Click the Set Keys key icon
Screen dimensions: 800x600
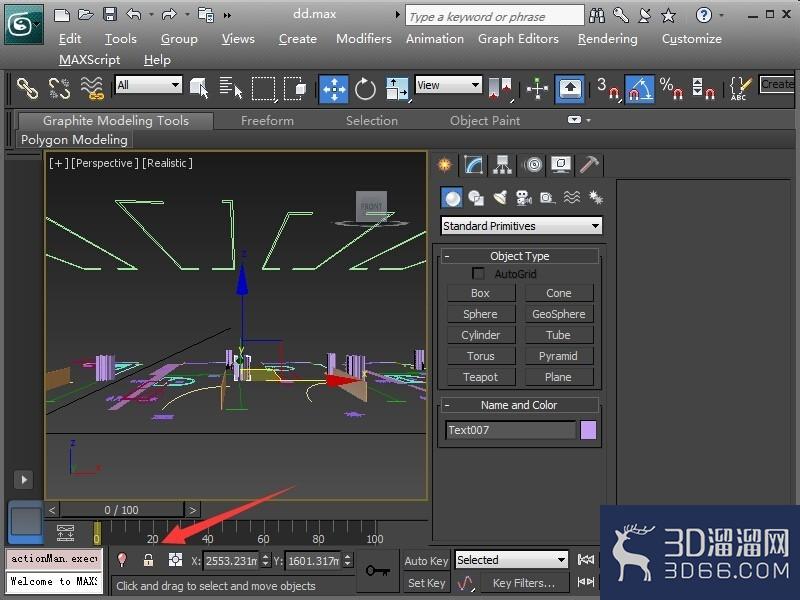point(377,570)
